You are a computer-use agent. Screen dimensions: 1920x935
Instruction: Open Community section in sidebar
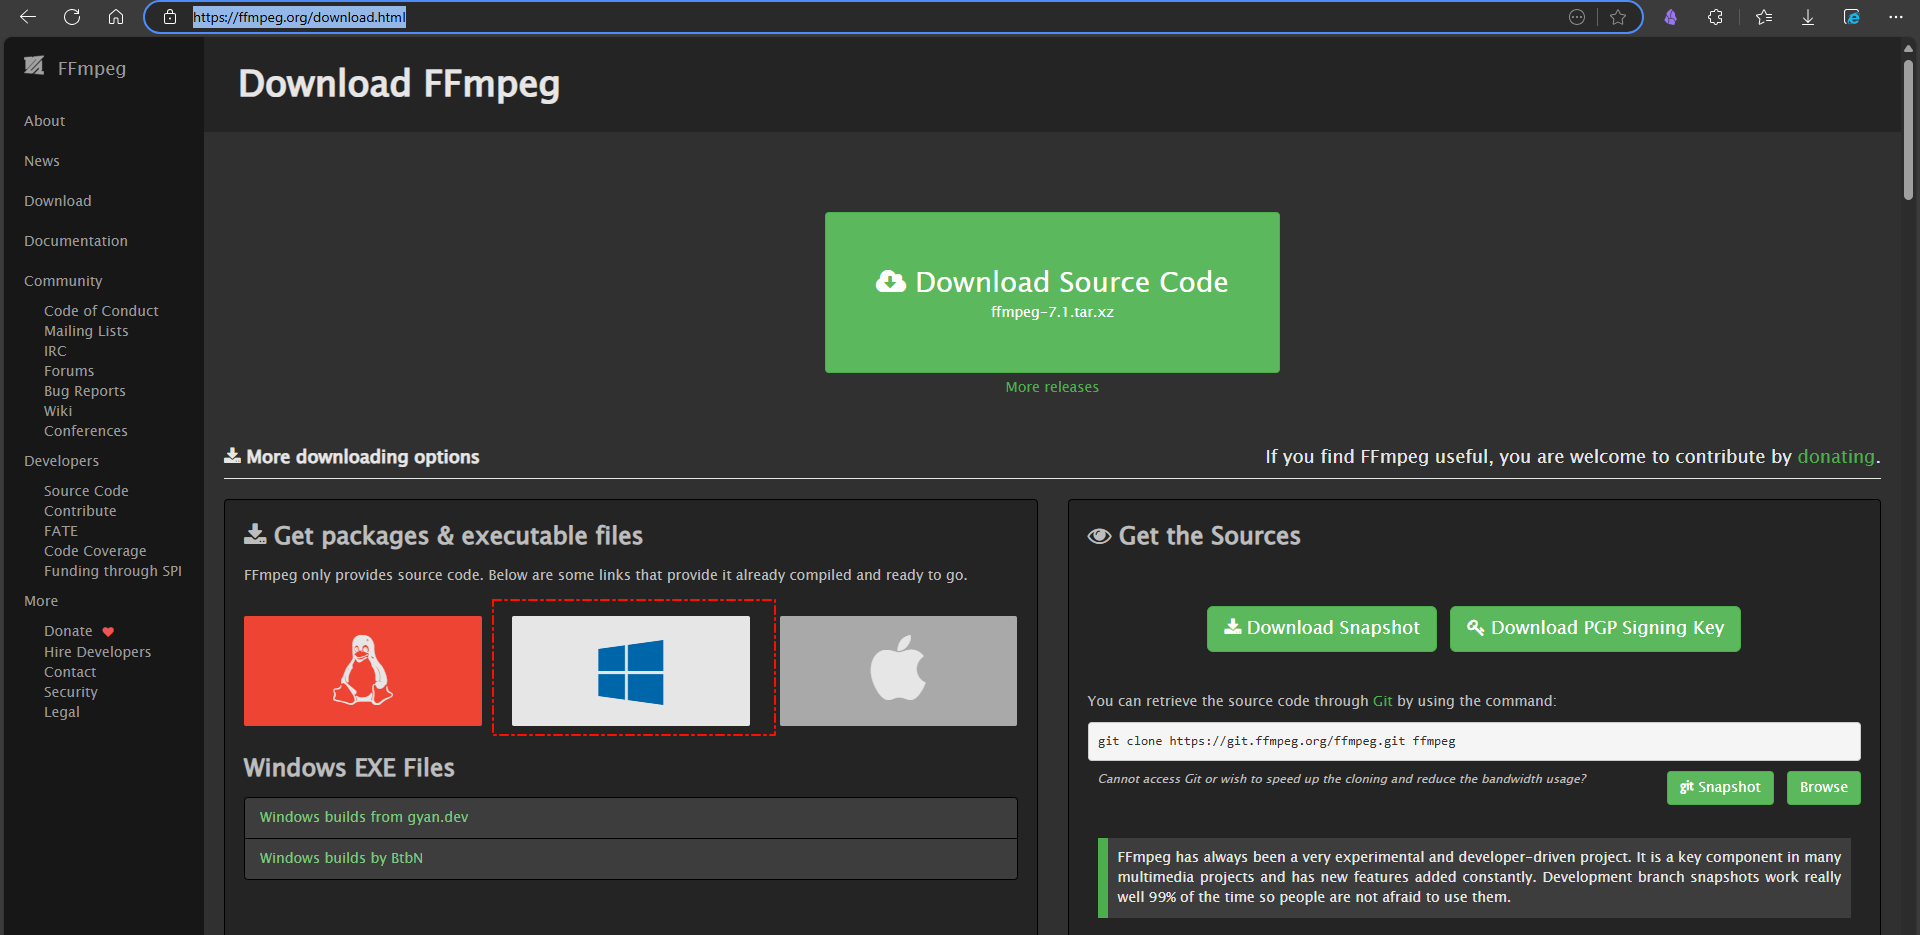63,281
